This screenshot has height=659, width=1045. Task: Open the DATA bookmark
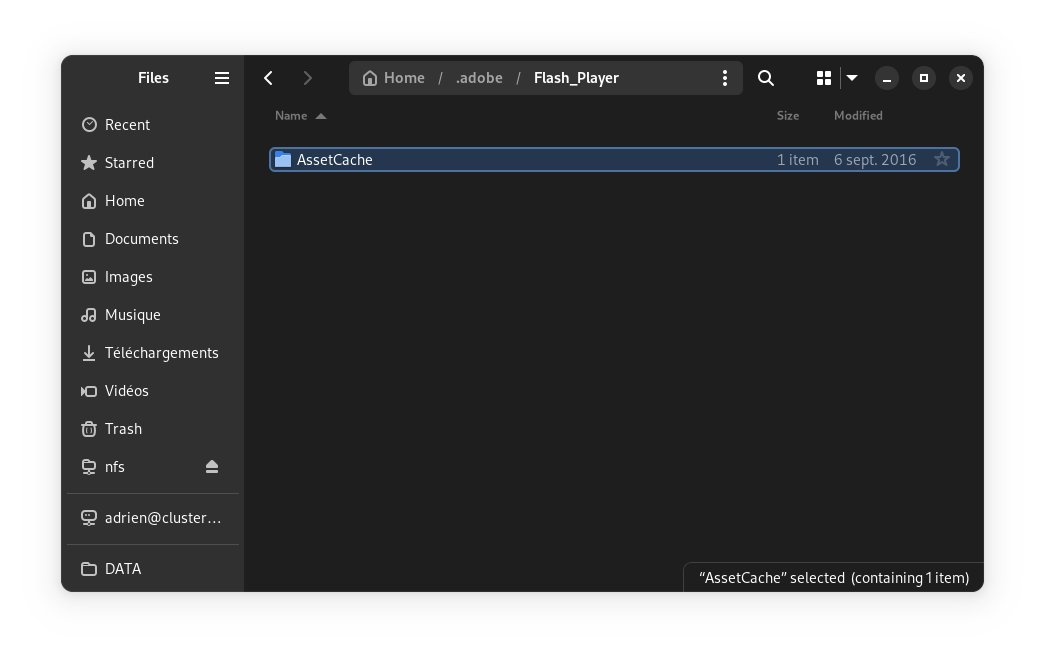(x=153, y=568)
